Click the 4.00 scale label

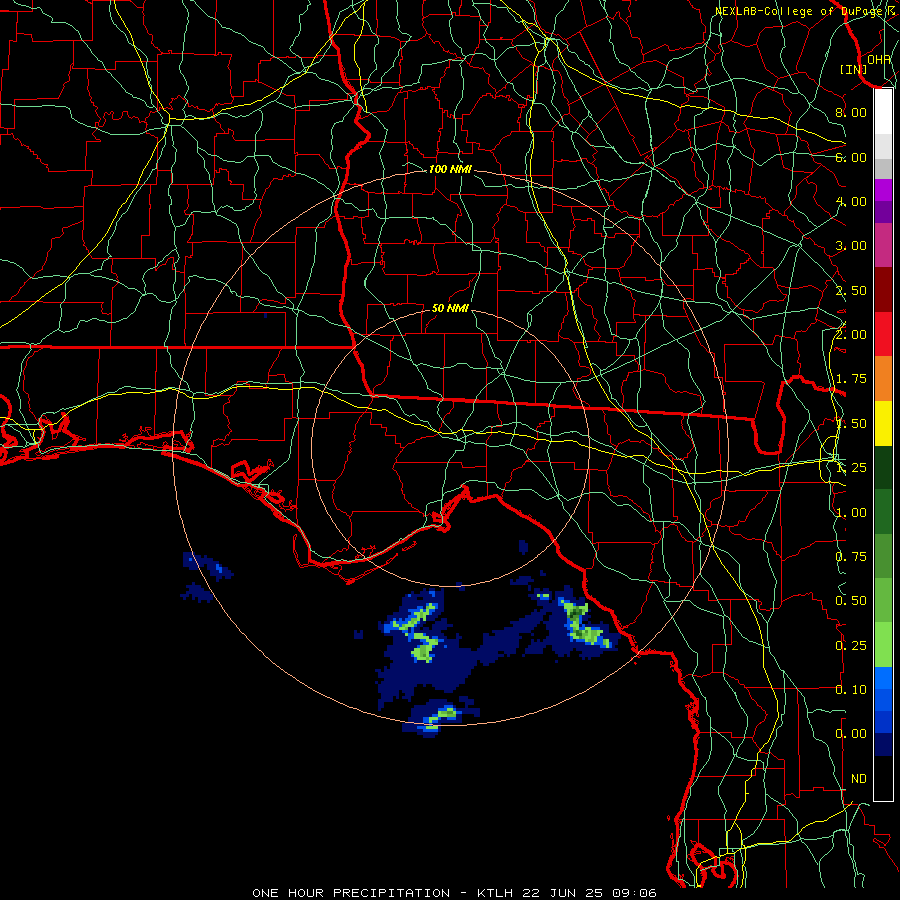tap(851, 201)
